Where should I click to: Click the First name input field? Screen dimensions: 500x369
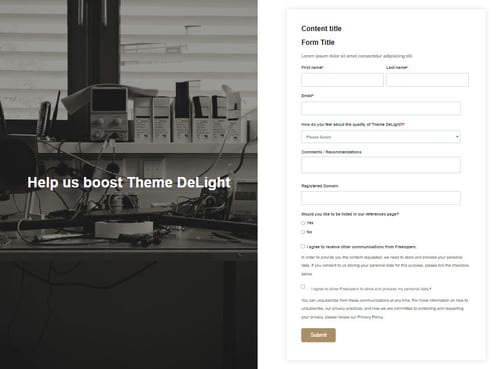point(342,80)
